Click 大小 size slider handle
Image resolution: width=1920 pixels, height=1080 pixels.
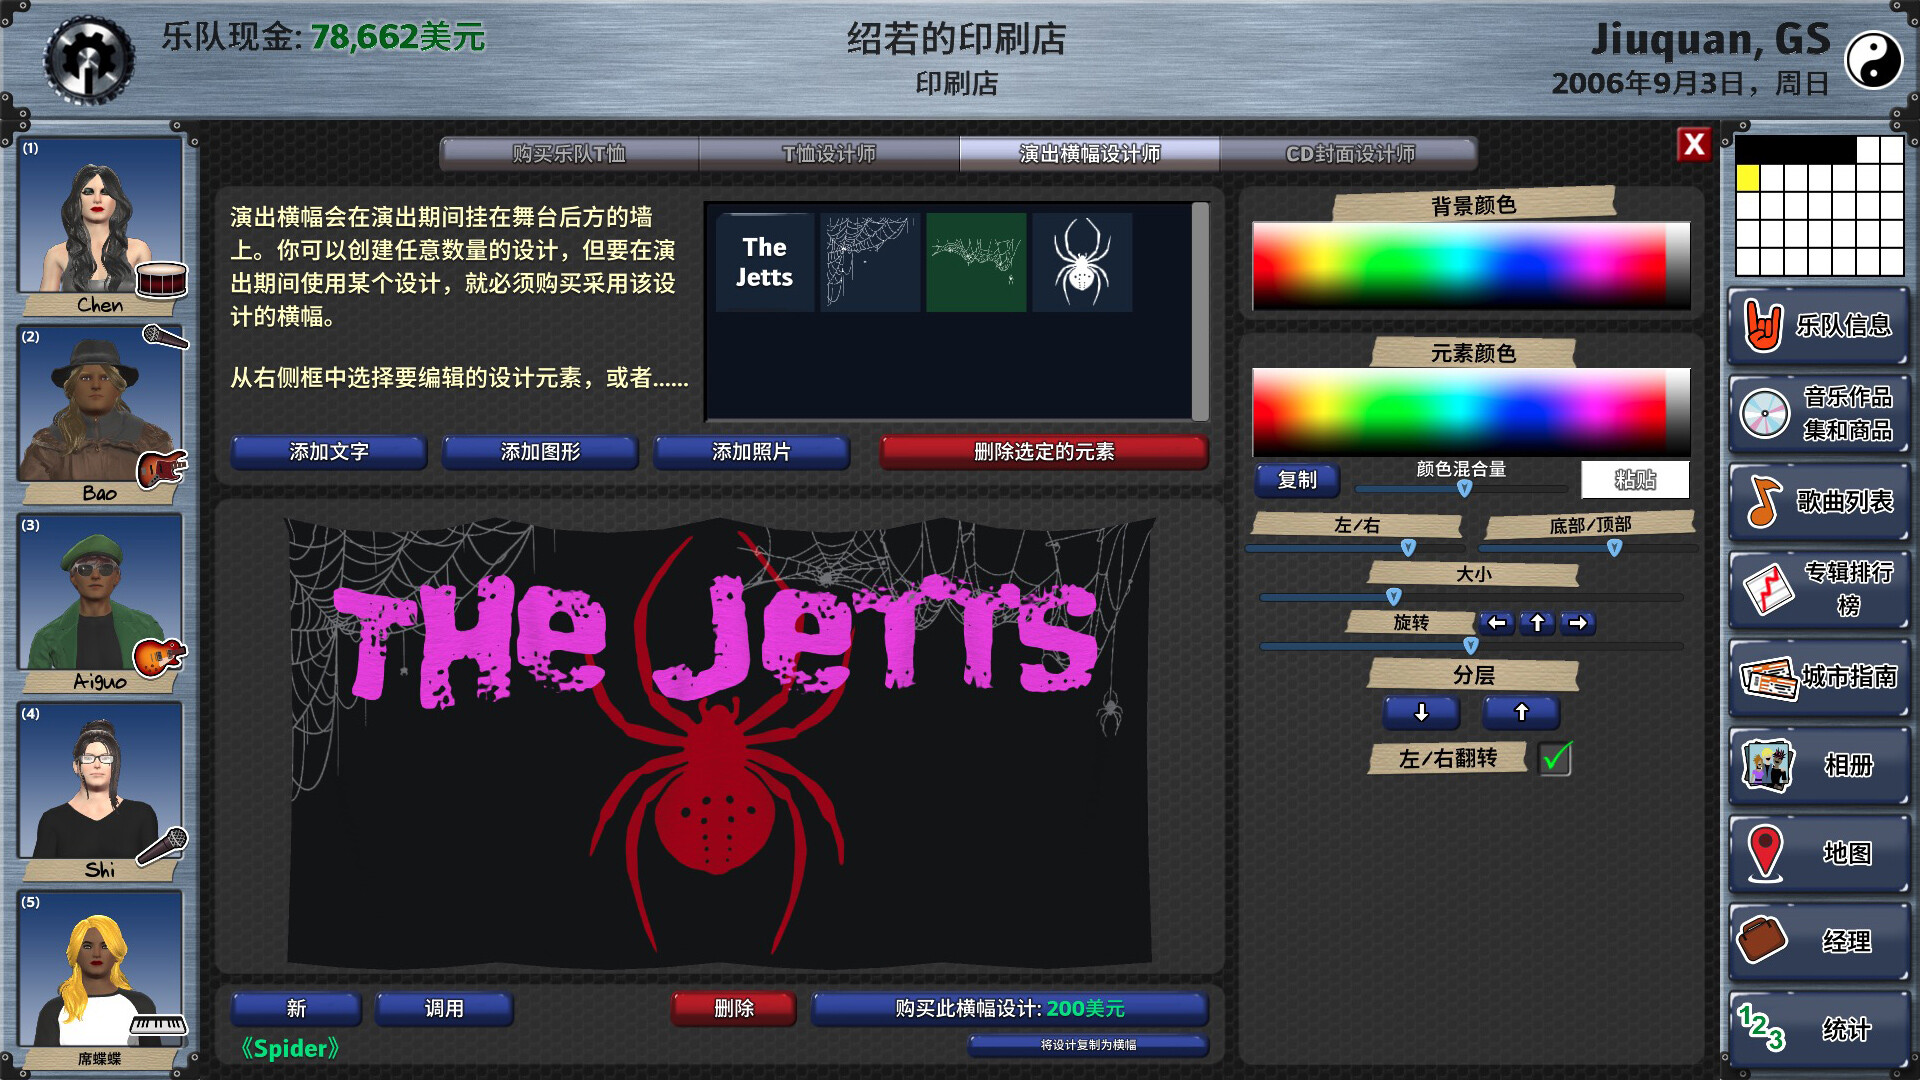(1394, 597)
